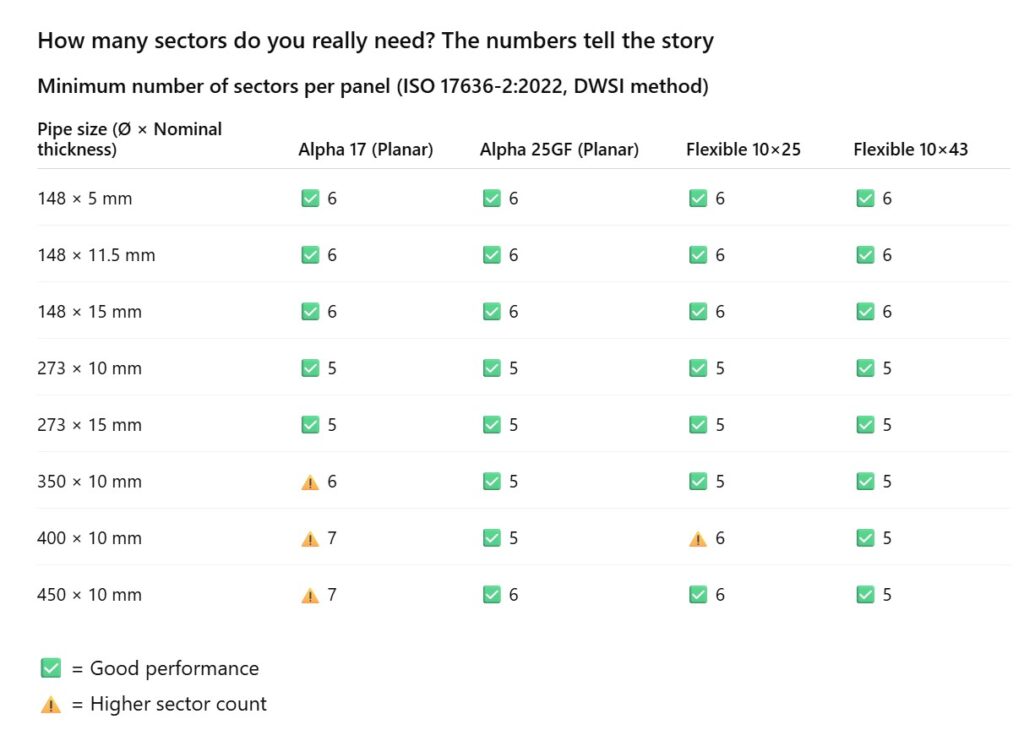Viewport: 1024px width, 741px height.
Task: Click Flexible 10×25 checkmark for 148 × 15 mm
Action: pyautogui.click(x=698, y=312)
